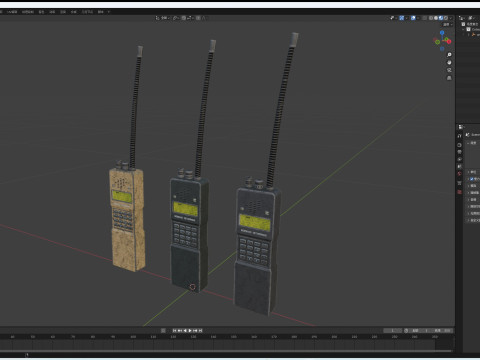Screen dimensions: 480x360
Task: Open the overlays settings dropdown arrow
Action: [418, 18]
